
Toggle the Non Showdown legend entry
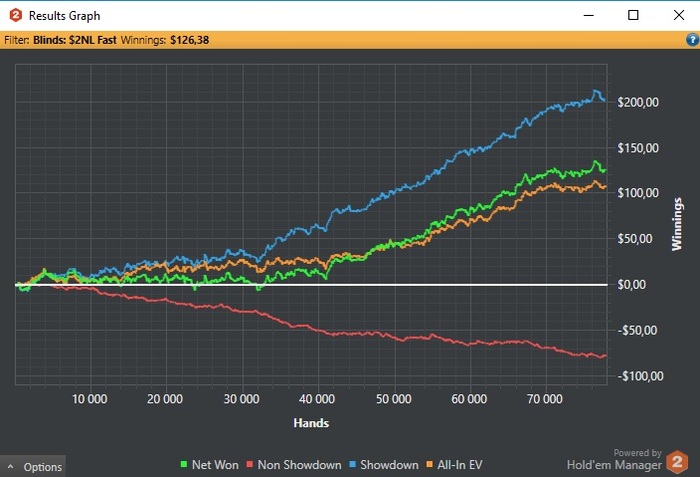tap(294, 464)
